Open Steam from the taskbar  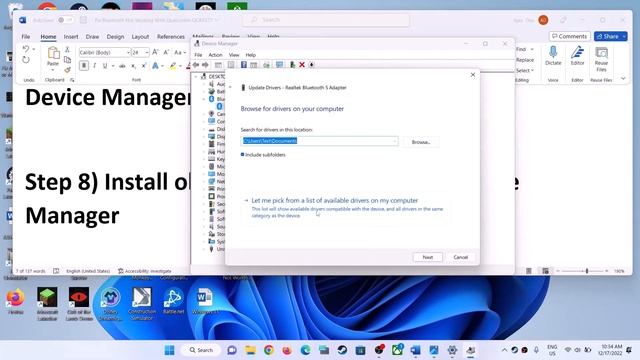[342, 350]
